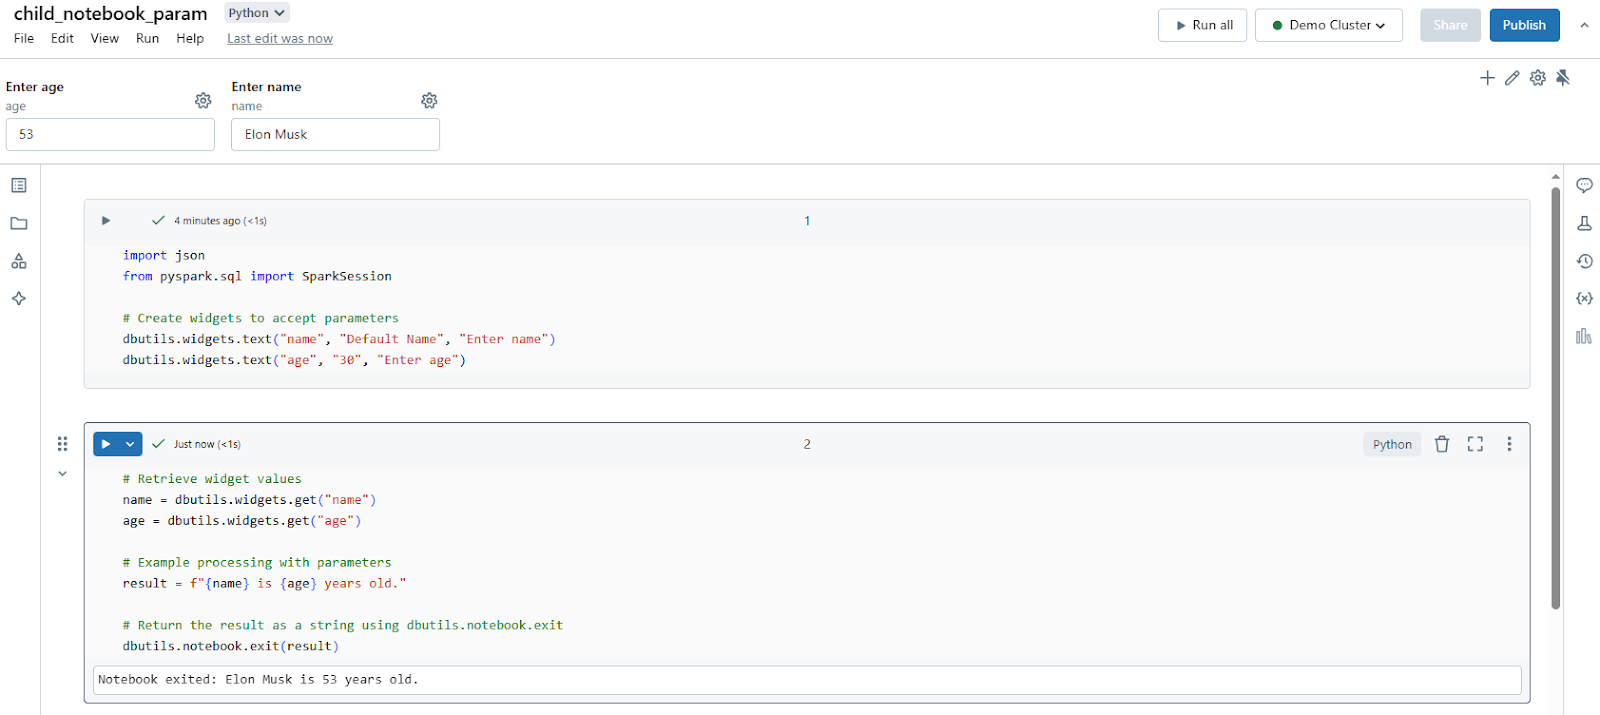The image size is (1600, 715).
Task: Collapse cell 2 with the chevron
Action: (x=62, y=474)
